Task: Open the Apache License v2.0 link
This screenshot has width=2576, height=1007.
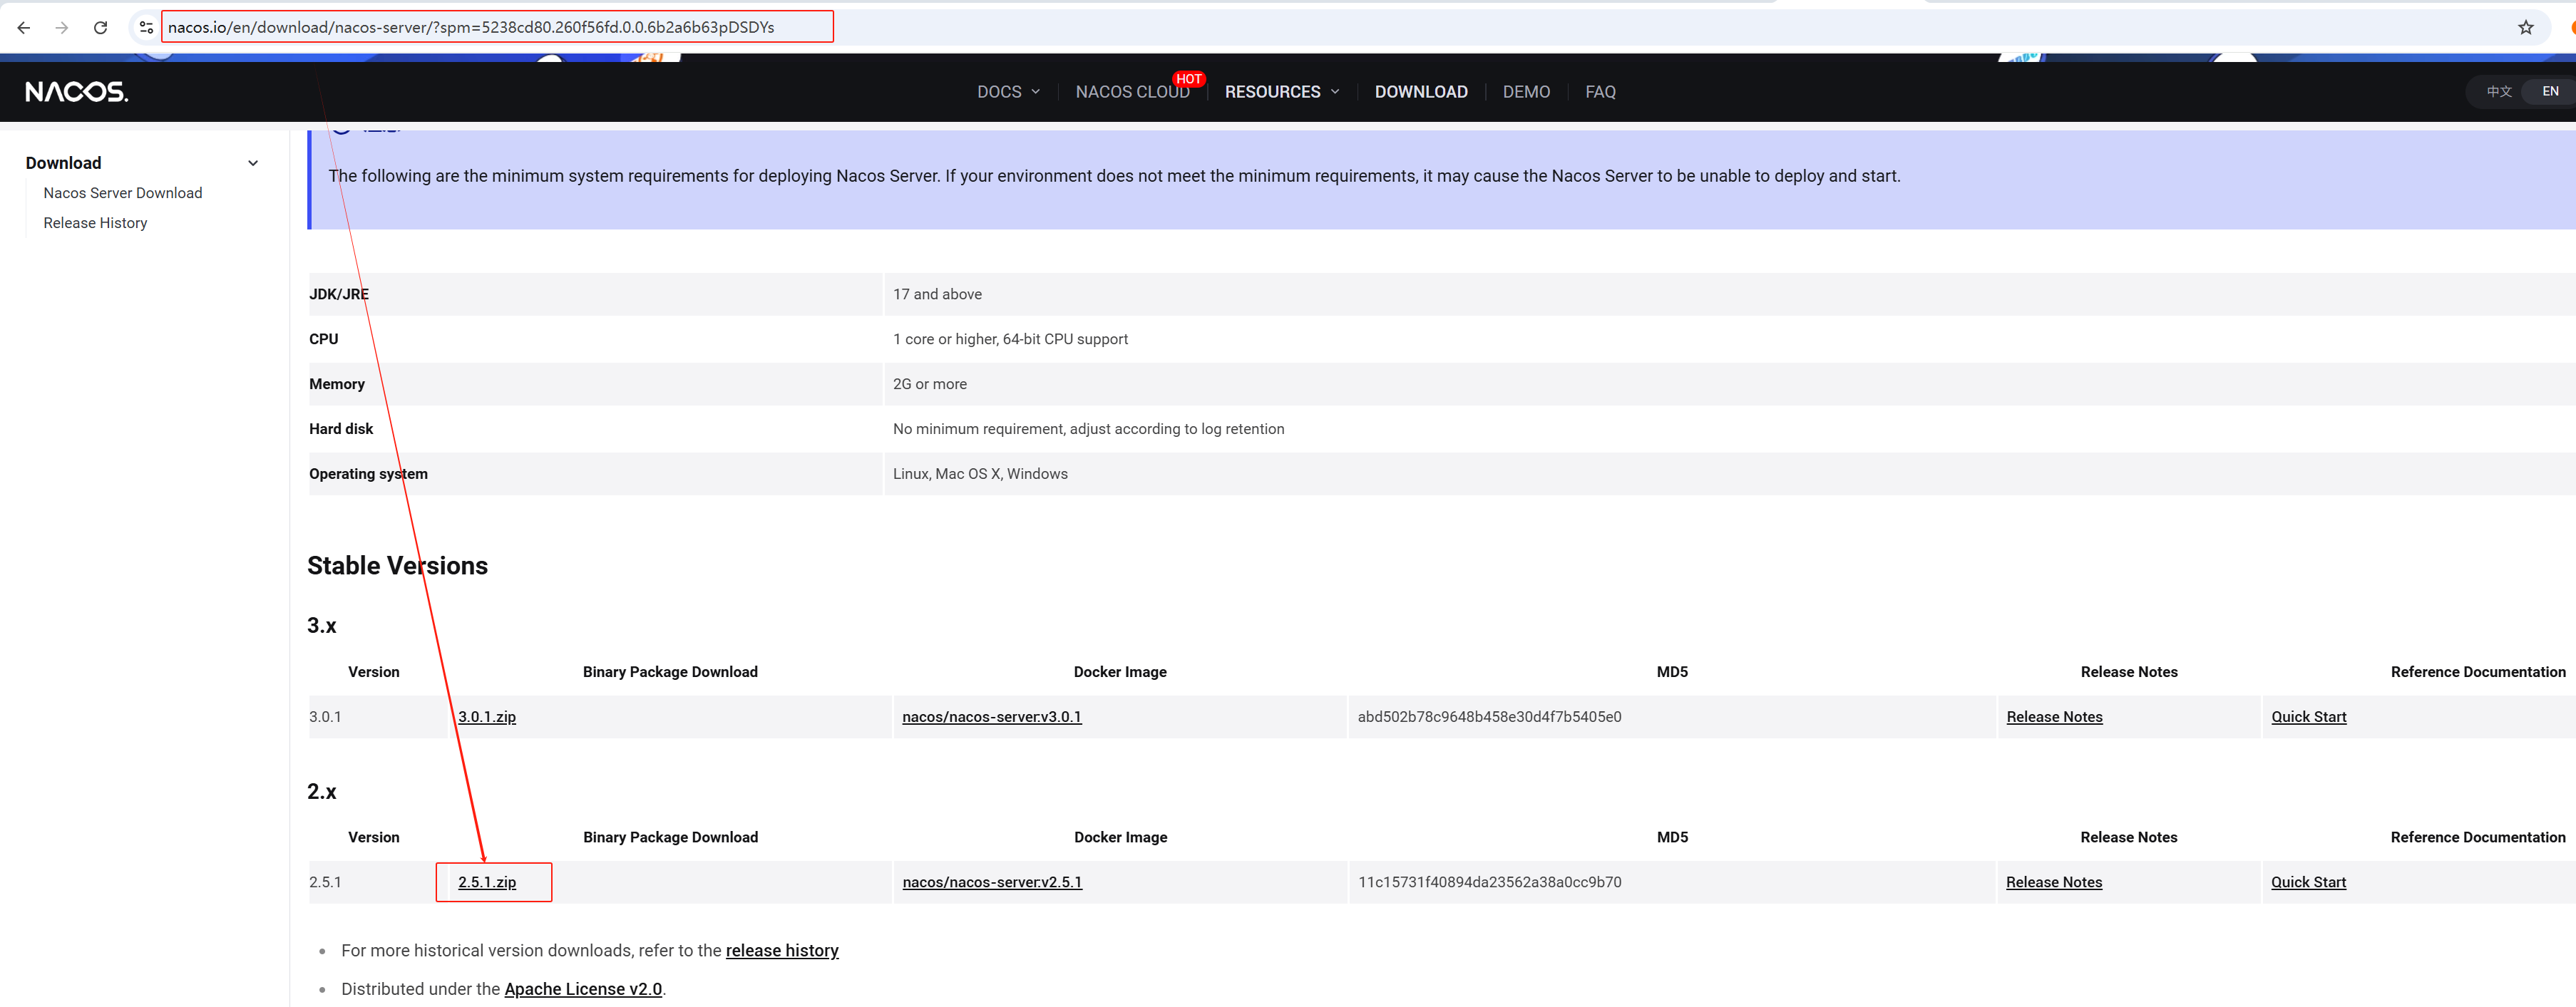Action: click(583, 989)
